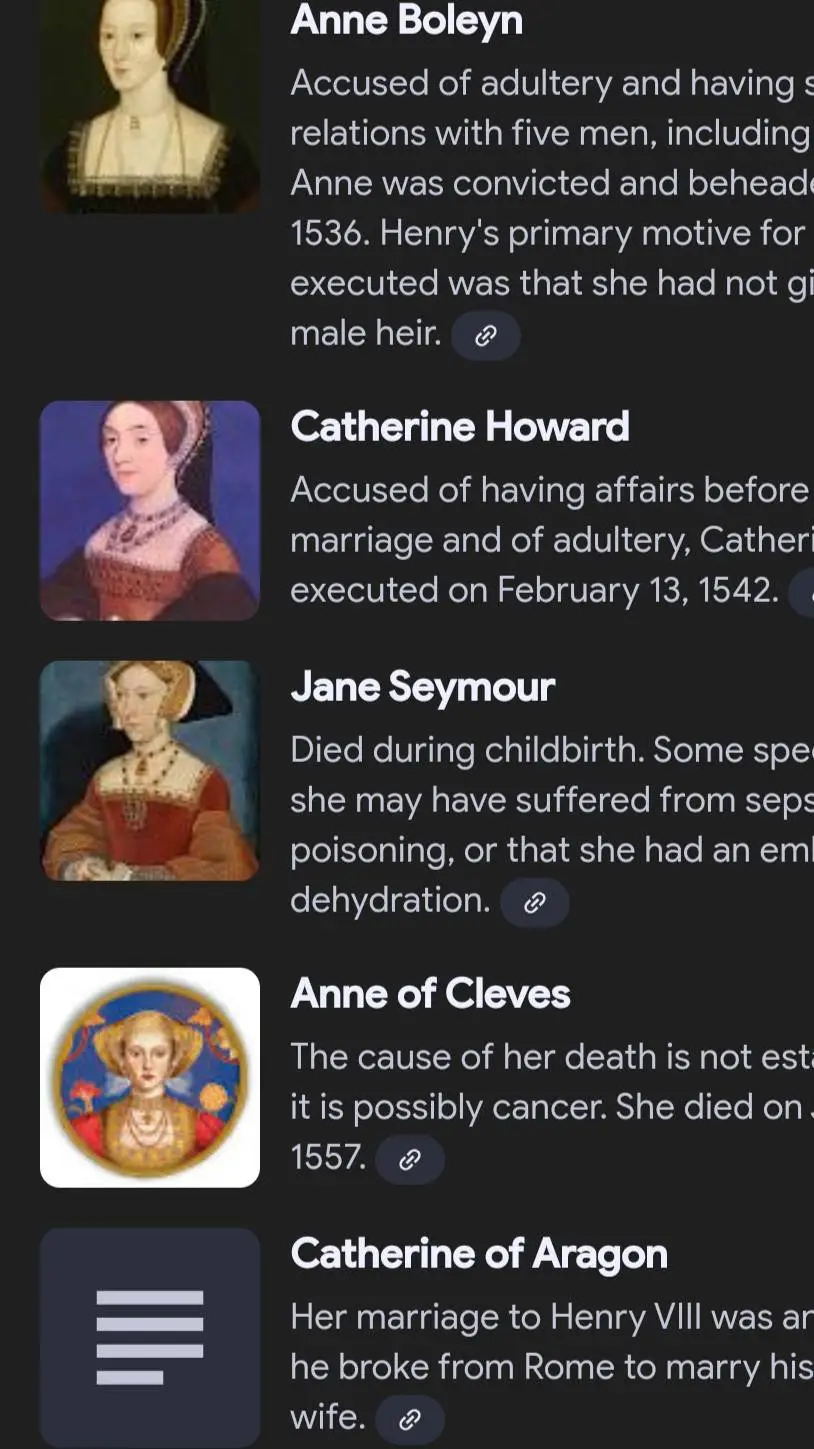This screenshot has height=1449, width=814.
Task: Open the source link after Catherine of Aragon's description
Action: [x=409, y=1420]
